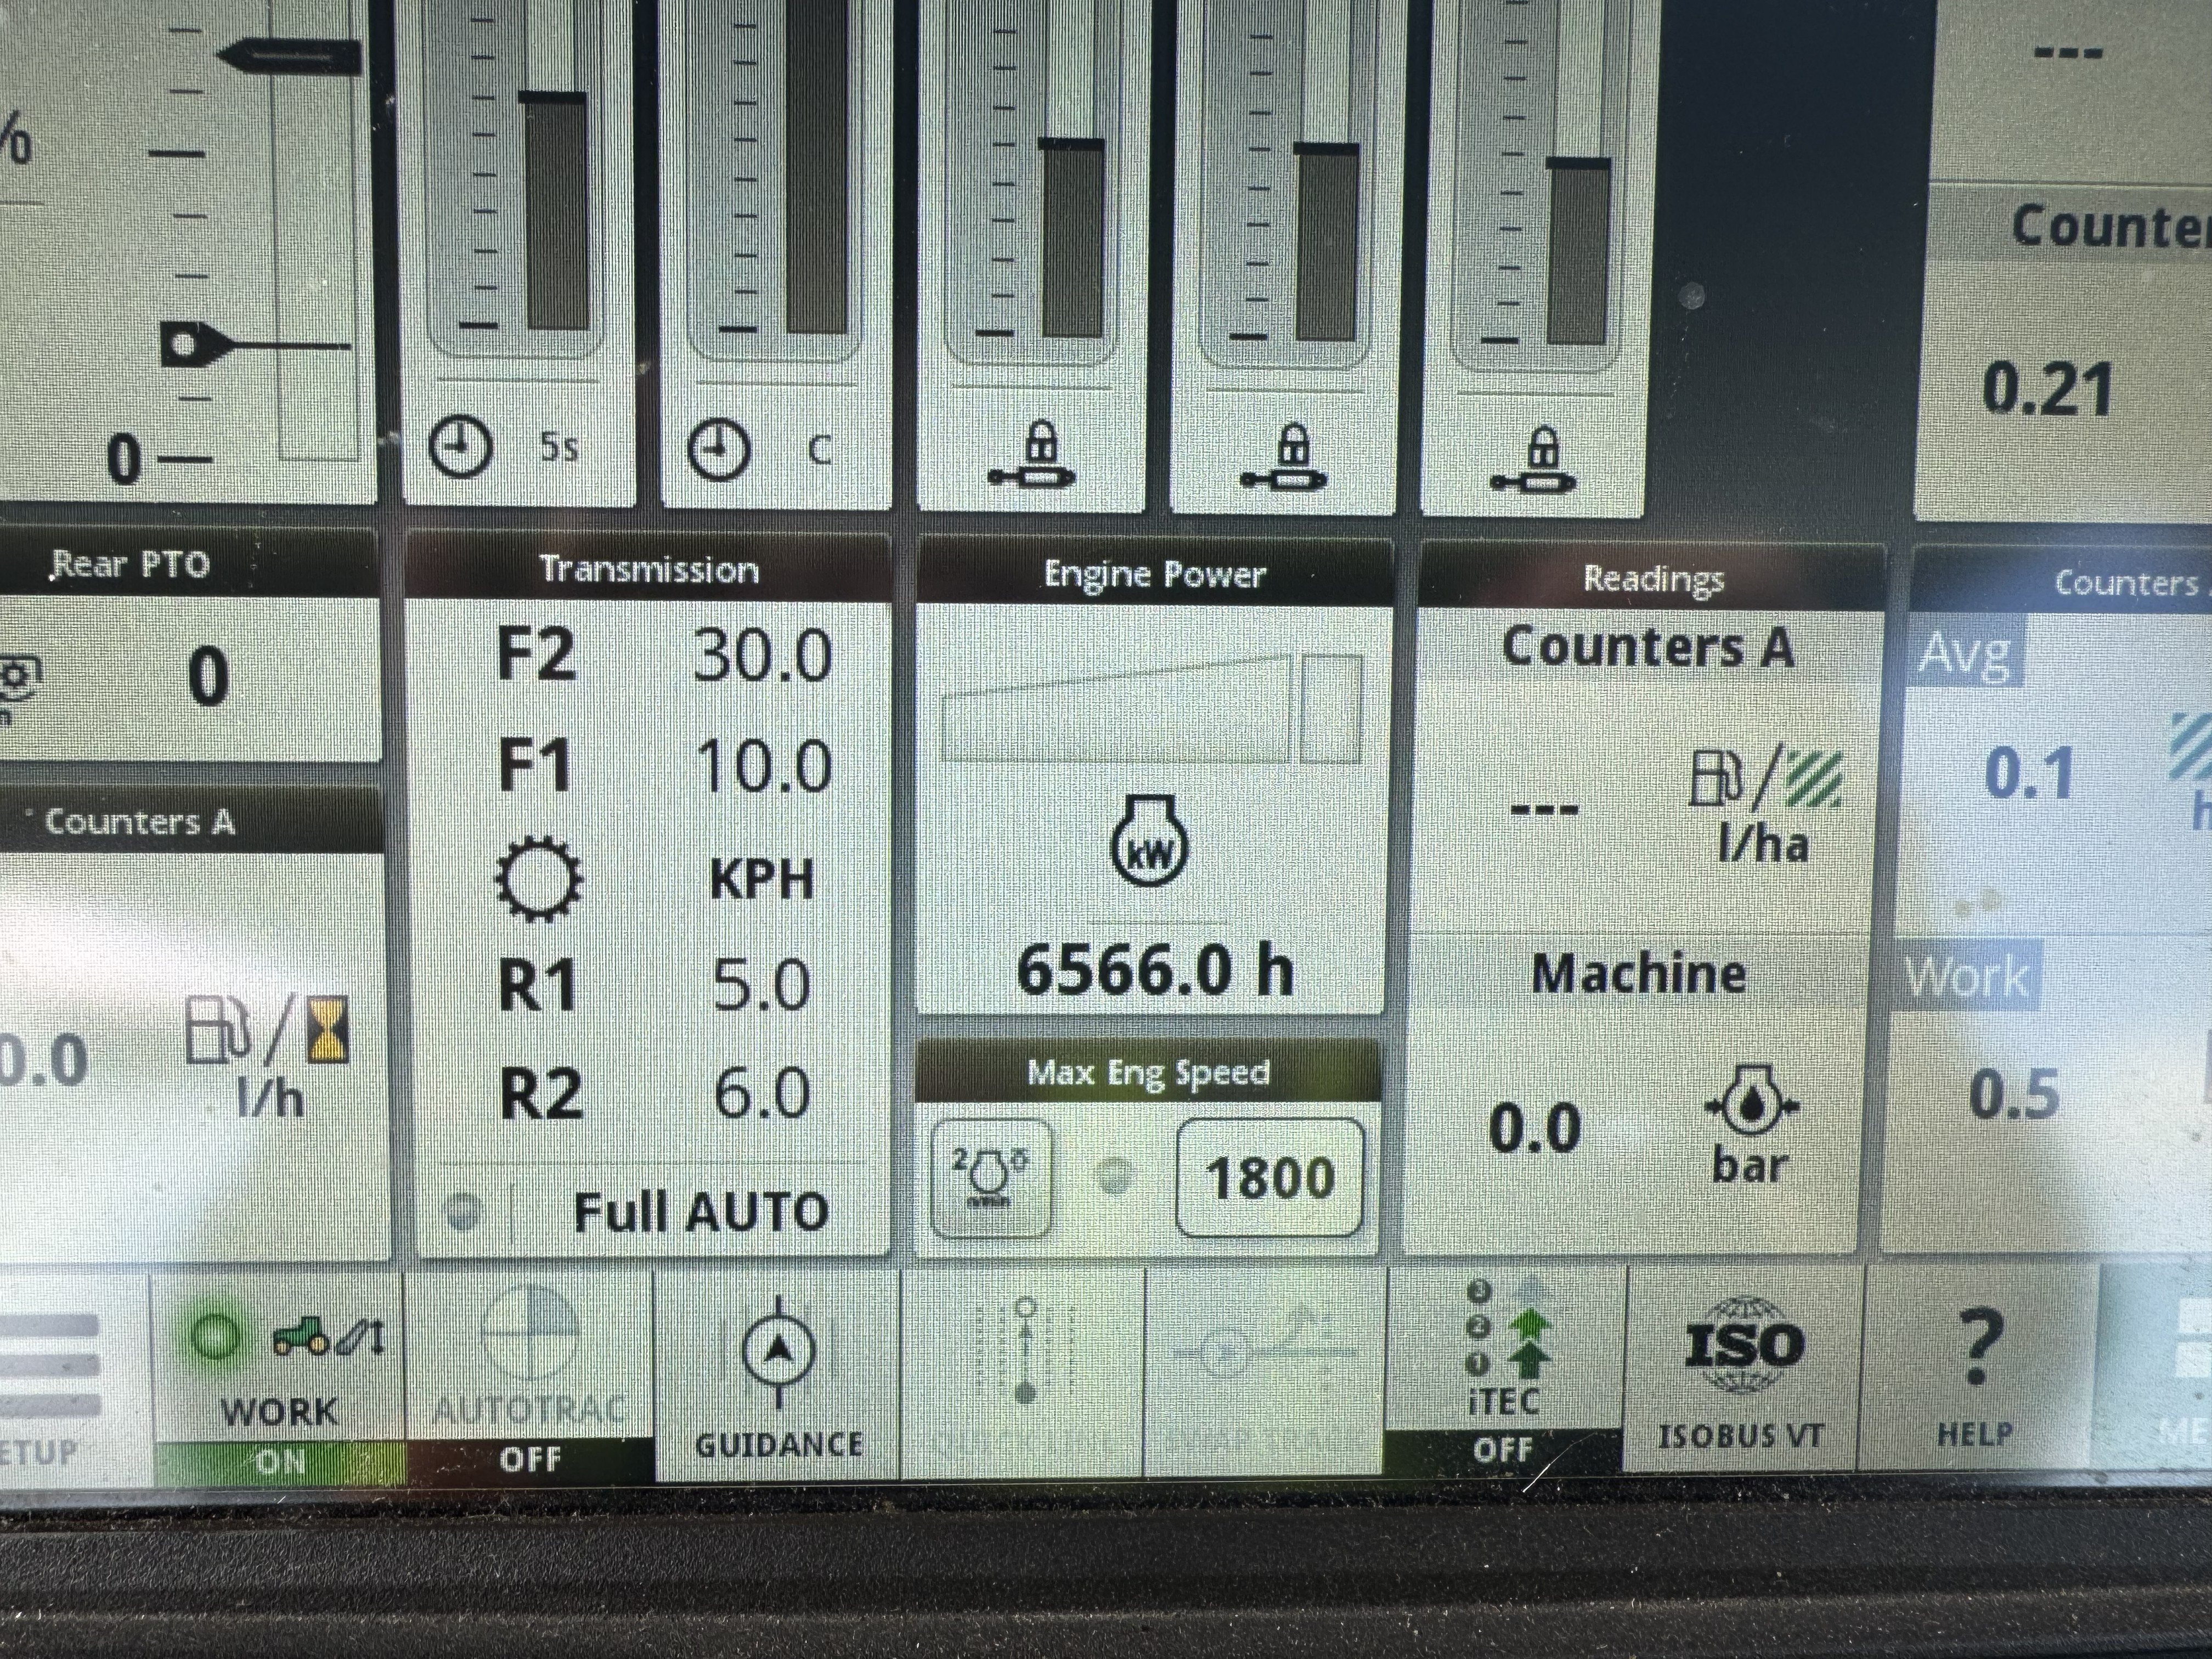The image size is (2212, 1659).
Task: Tap the clock timer icon labeled C
Action: tap(720, 449)
